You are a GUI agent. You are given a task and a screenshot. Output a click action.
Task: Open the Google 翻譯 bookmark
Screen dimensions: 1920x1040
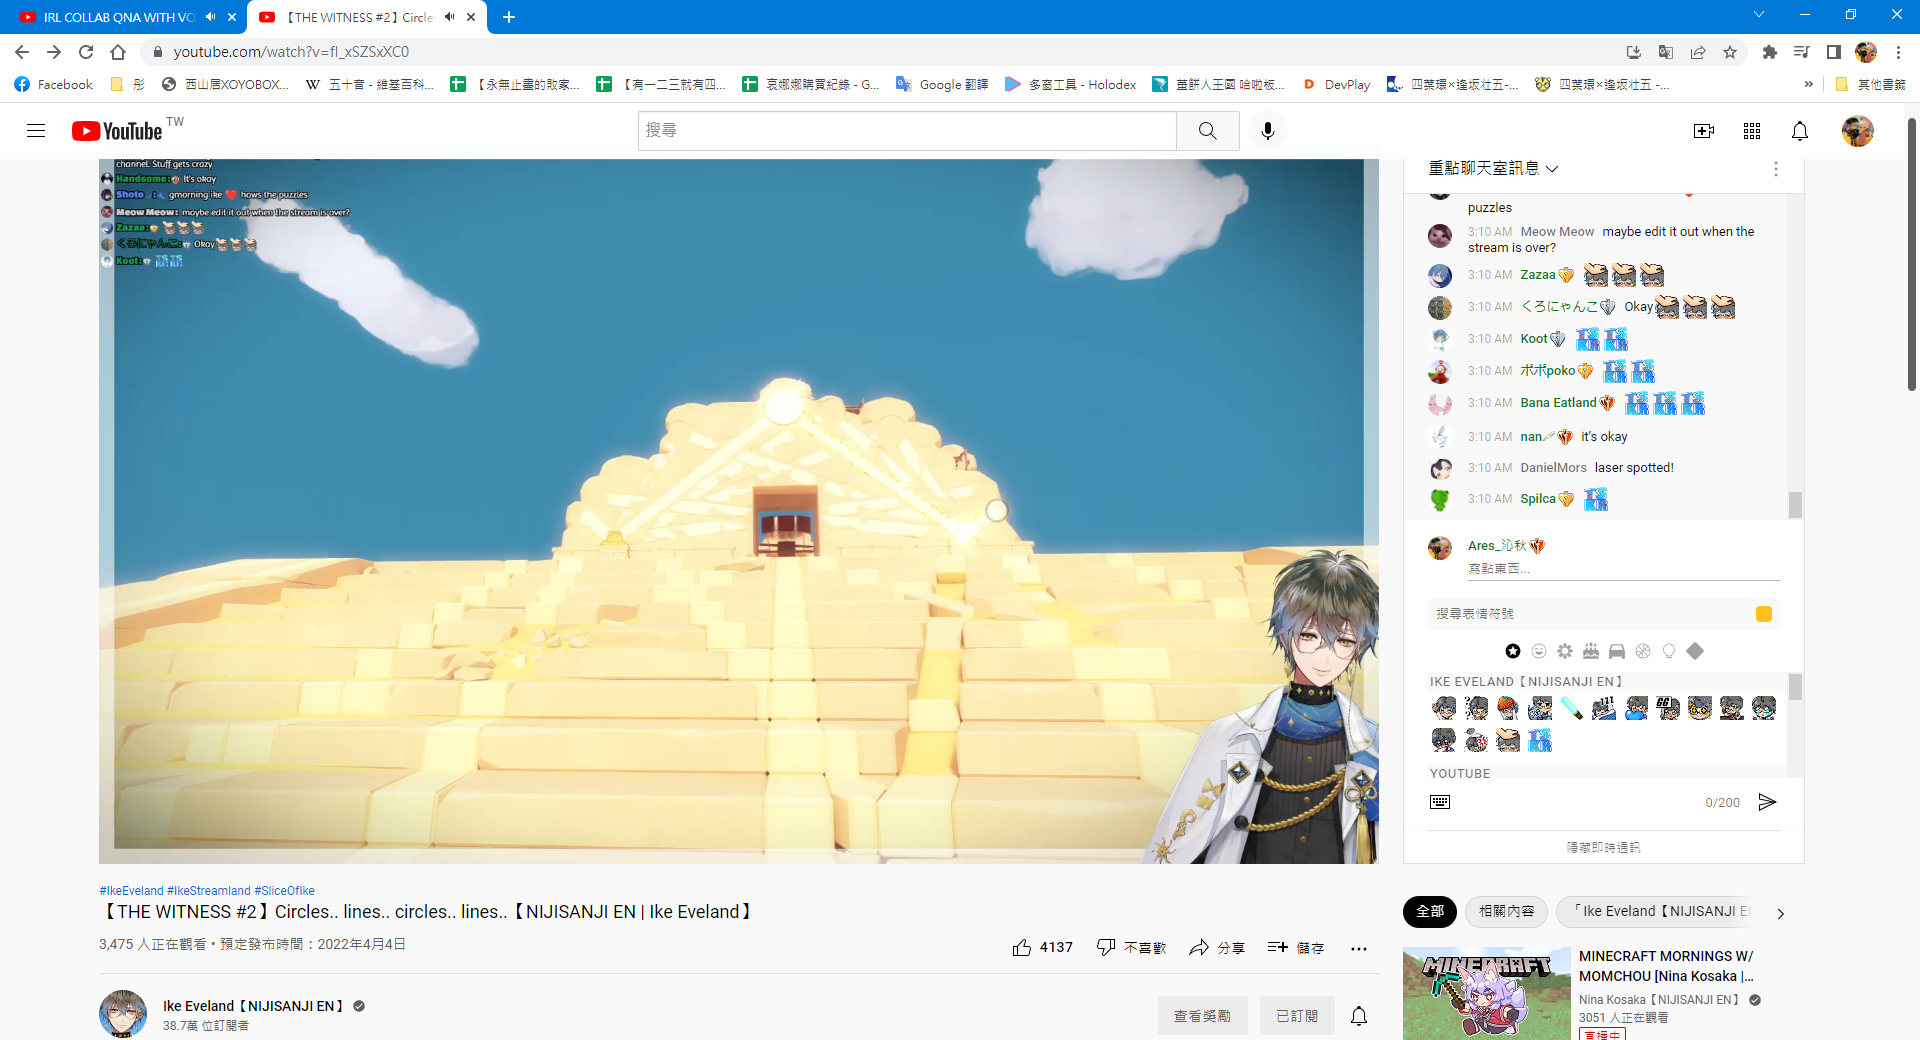click(942, 85)
